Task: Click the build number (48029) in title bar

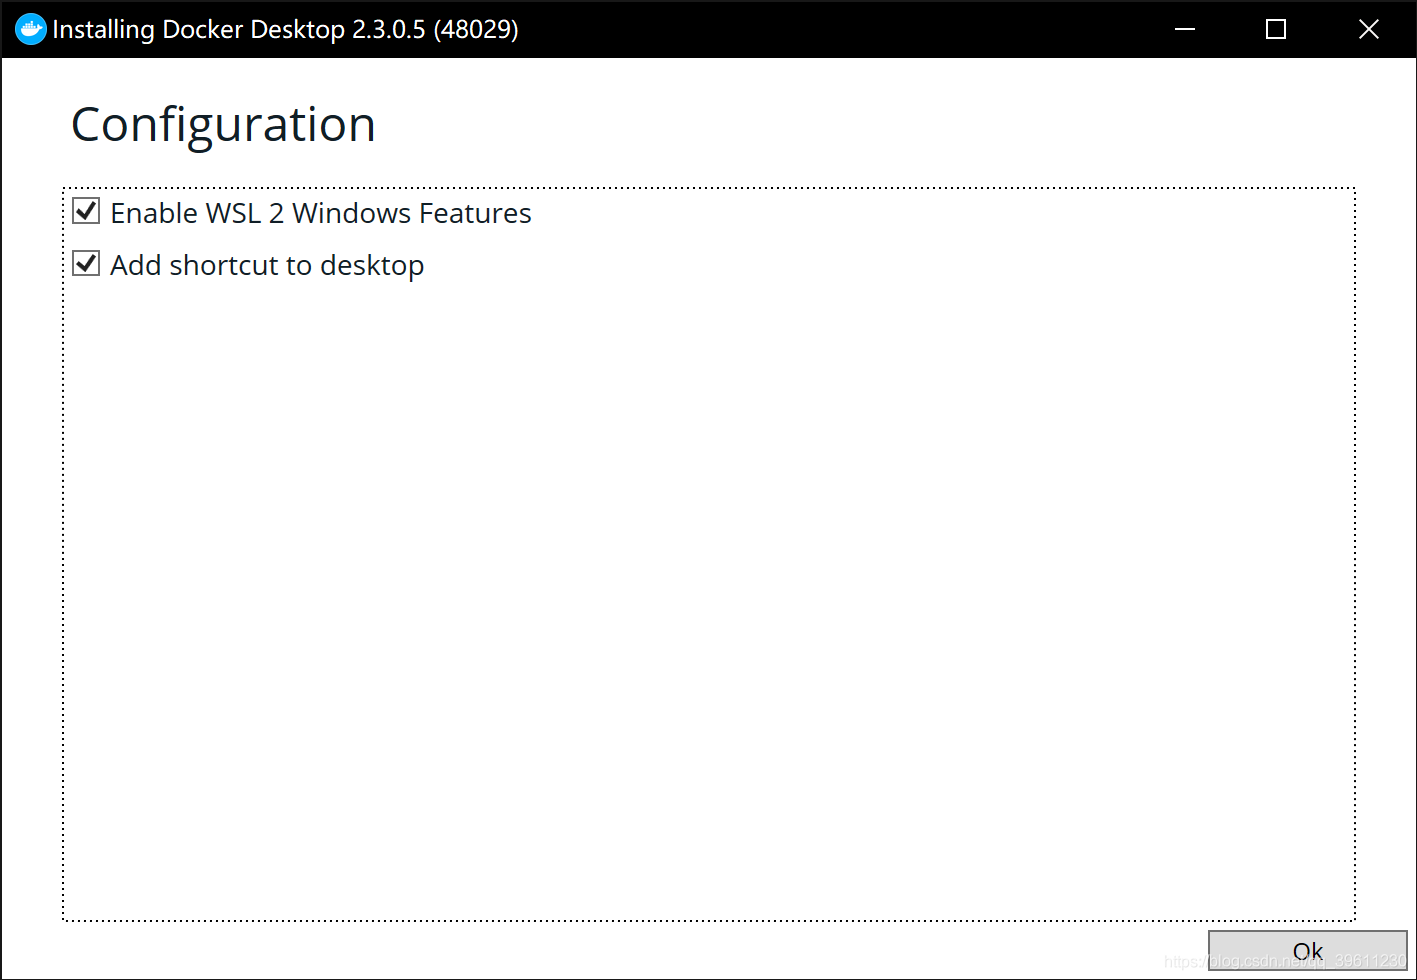Action: click(476, 29)
